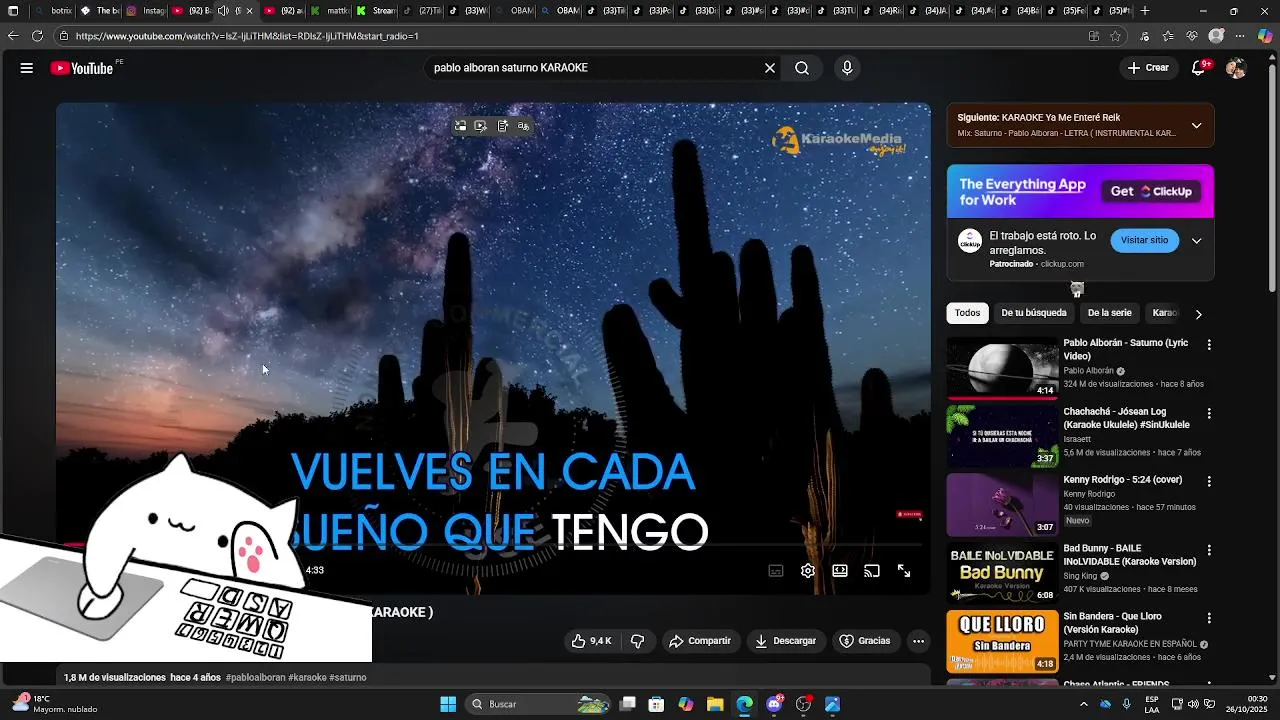Mute the tab via speaker icon

tap(223, 11)
